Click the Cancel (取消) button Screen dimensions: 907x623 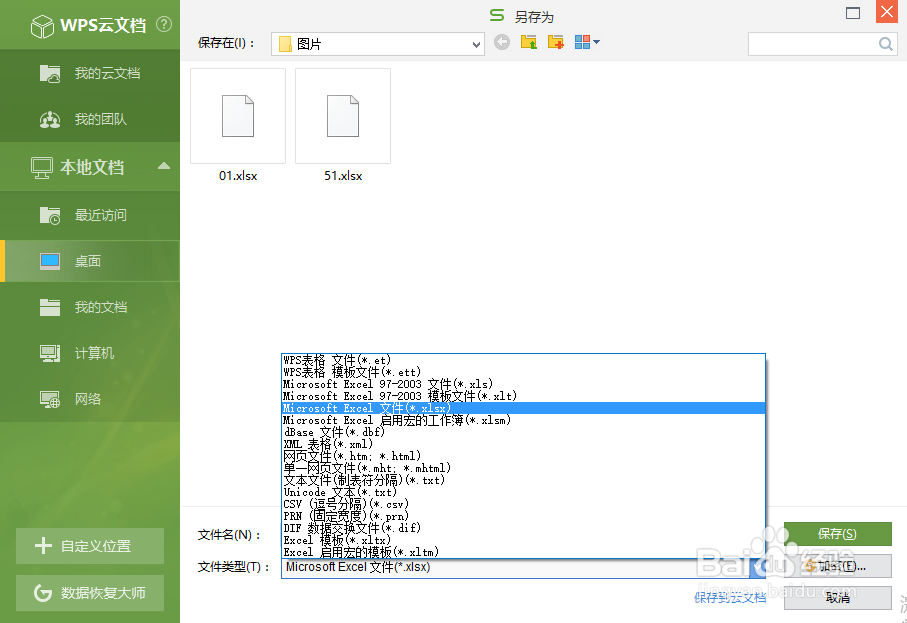(x=838, y=598)
